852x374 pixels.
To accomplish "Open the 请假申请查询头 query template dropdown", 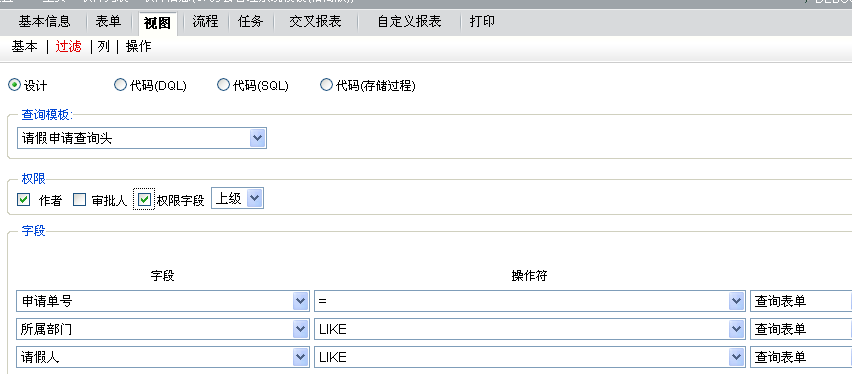I will click(x=142, y=138).
